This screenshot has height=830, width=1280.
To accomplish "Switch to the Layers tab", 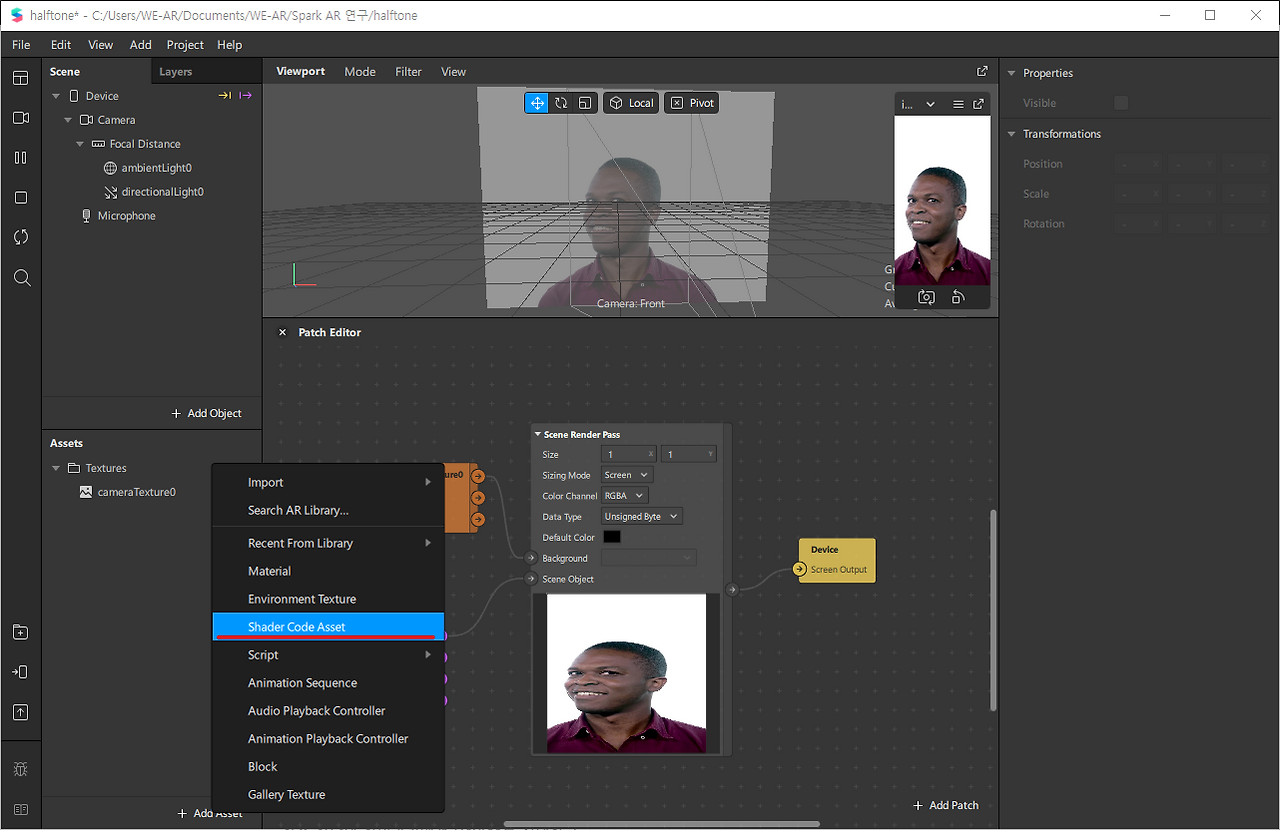I will [176, 72].
